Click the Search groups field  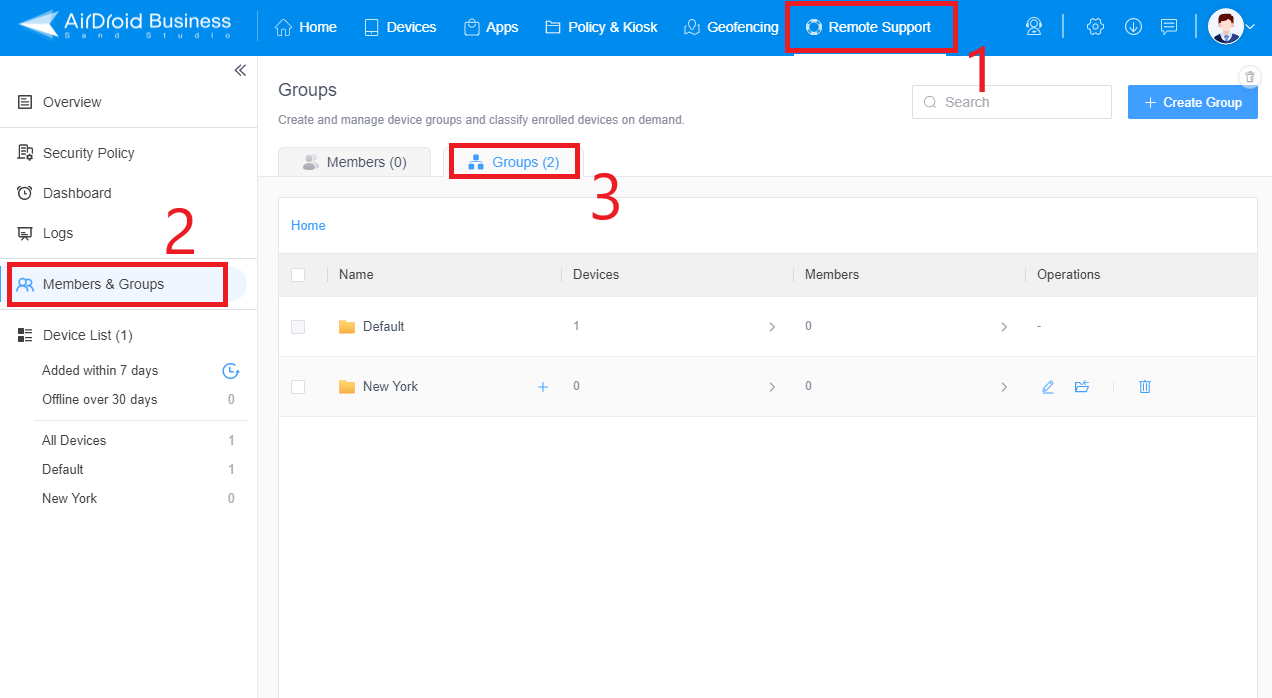tap(1012, 102)
